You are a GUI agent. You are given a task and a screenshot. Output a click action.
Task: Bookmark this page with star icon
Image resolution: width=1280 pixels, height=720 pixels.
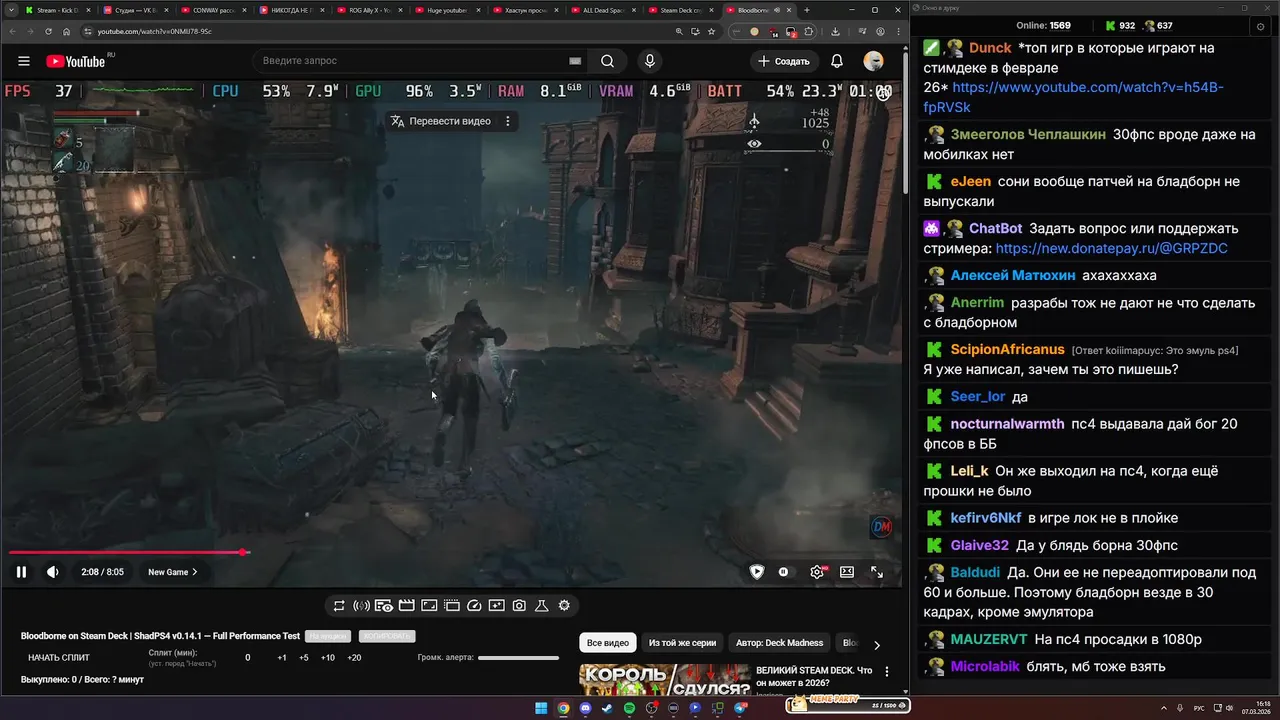(711, 31)
